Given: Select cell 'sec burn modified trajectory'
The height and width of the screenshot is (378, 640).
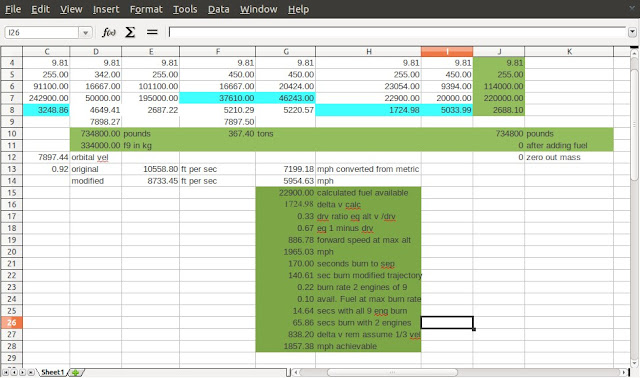Looking at the screenshot, I should point(368,276).
